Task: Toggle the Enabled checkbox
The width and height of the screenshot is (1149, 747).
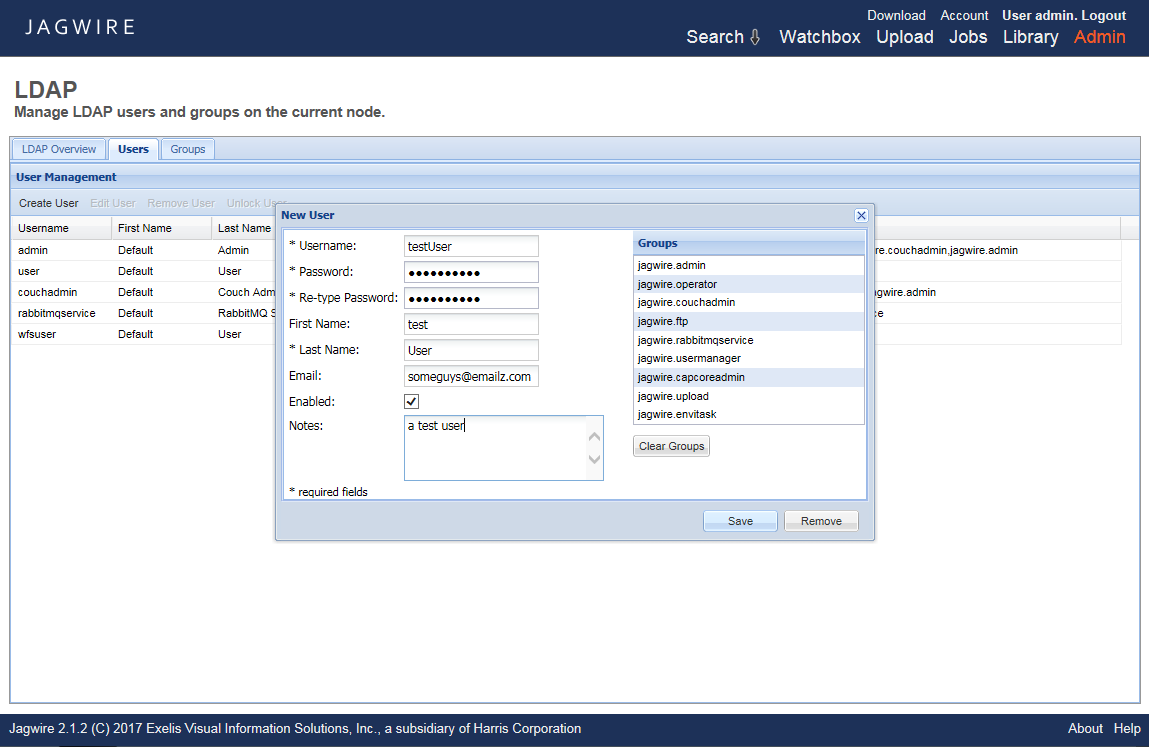Action: click(x=411, y=401)
